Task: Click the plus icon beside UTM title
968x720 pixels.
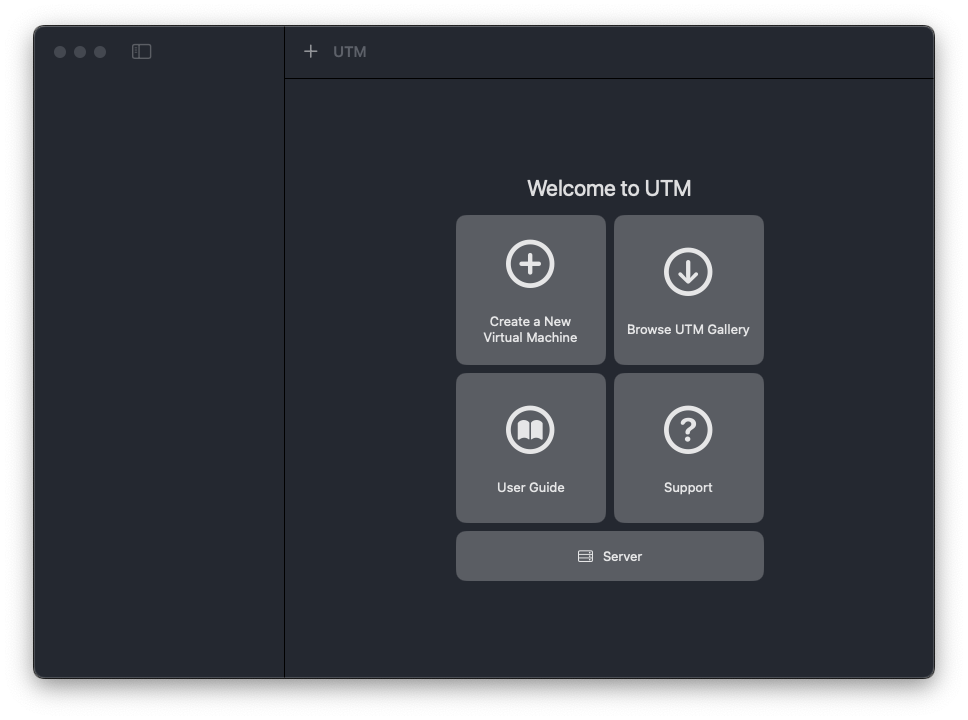Action: [311, 52]
